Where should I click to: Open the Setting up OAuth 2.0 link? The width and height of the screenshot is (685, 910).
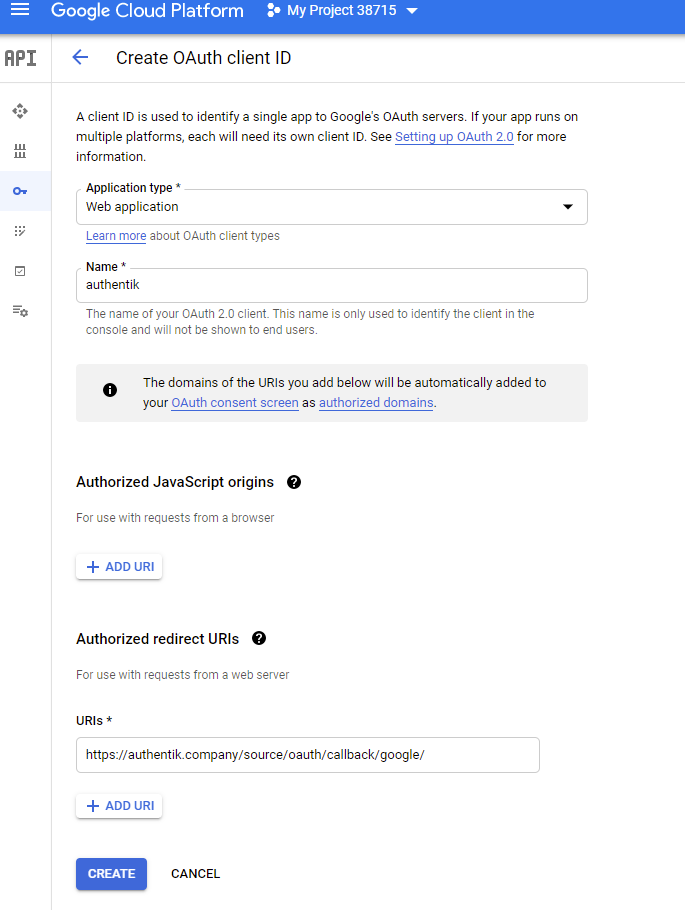(x=454, y=136)
